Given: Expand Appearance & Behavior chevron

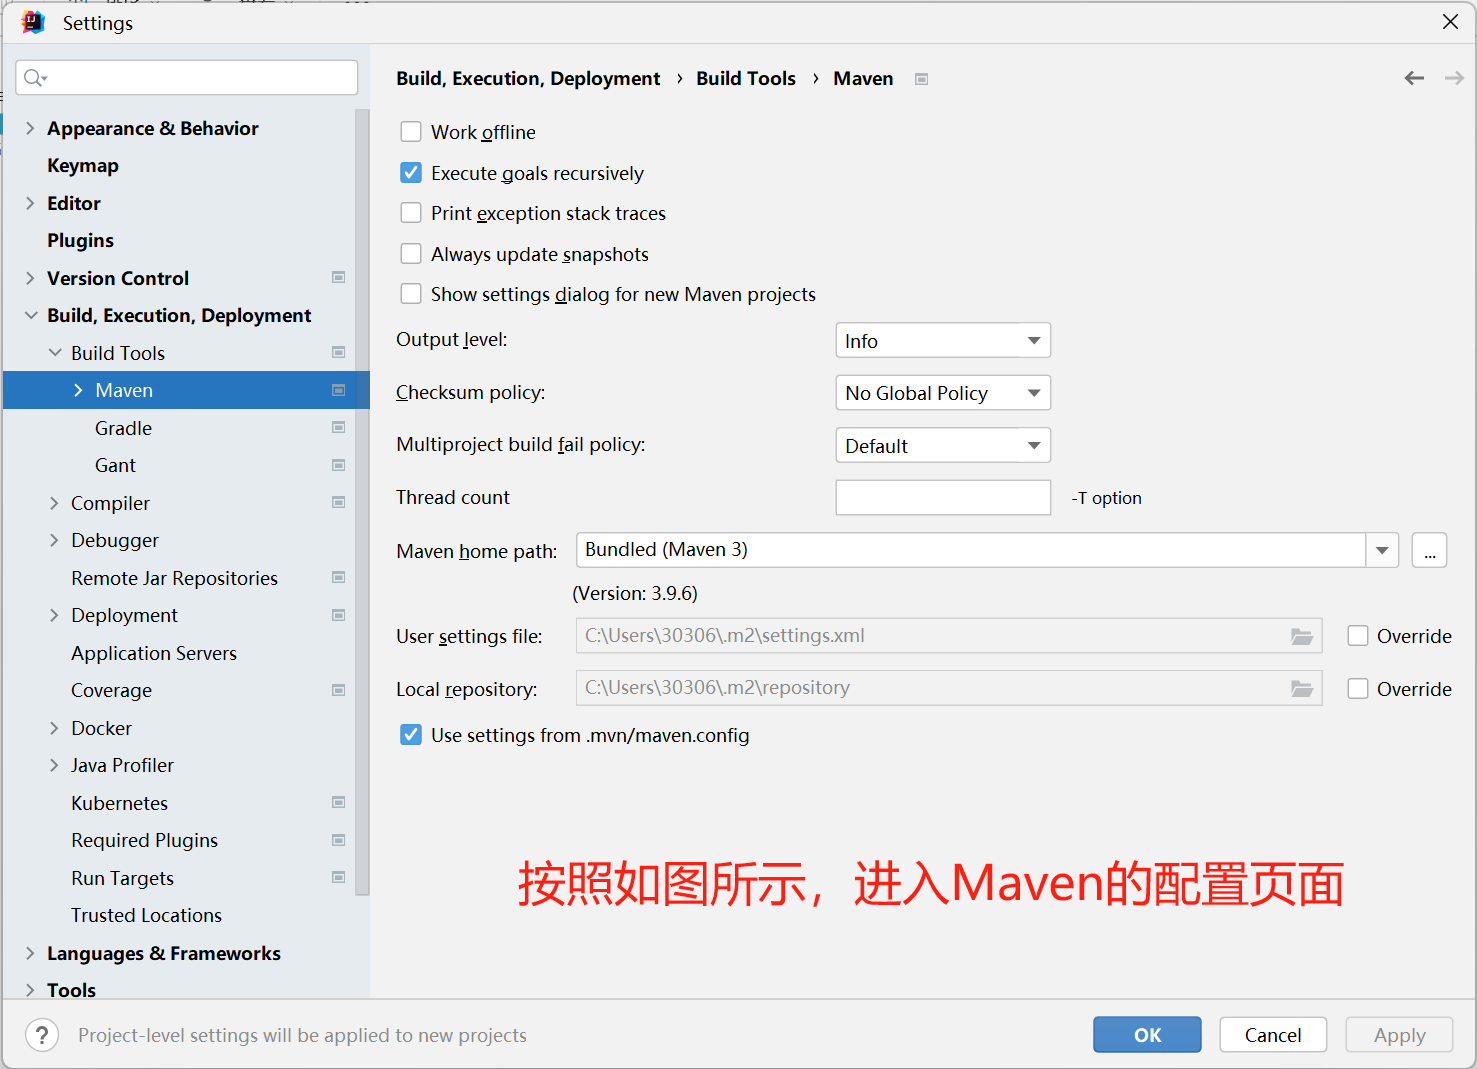Looking at the screenshot, I should tap(30, 128).
